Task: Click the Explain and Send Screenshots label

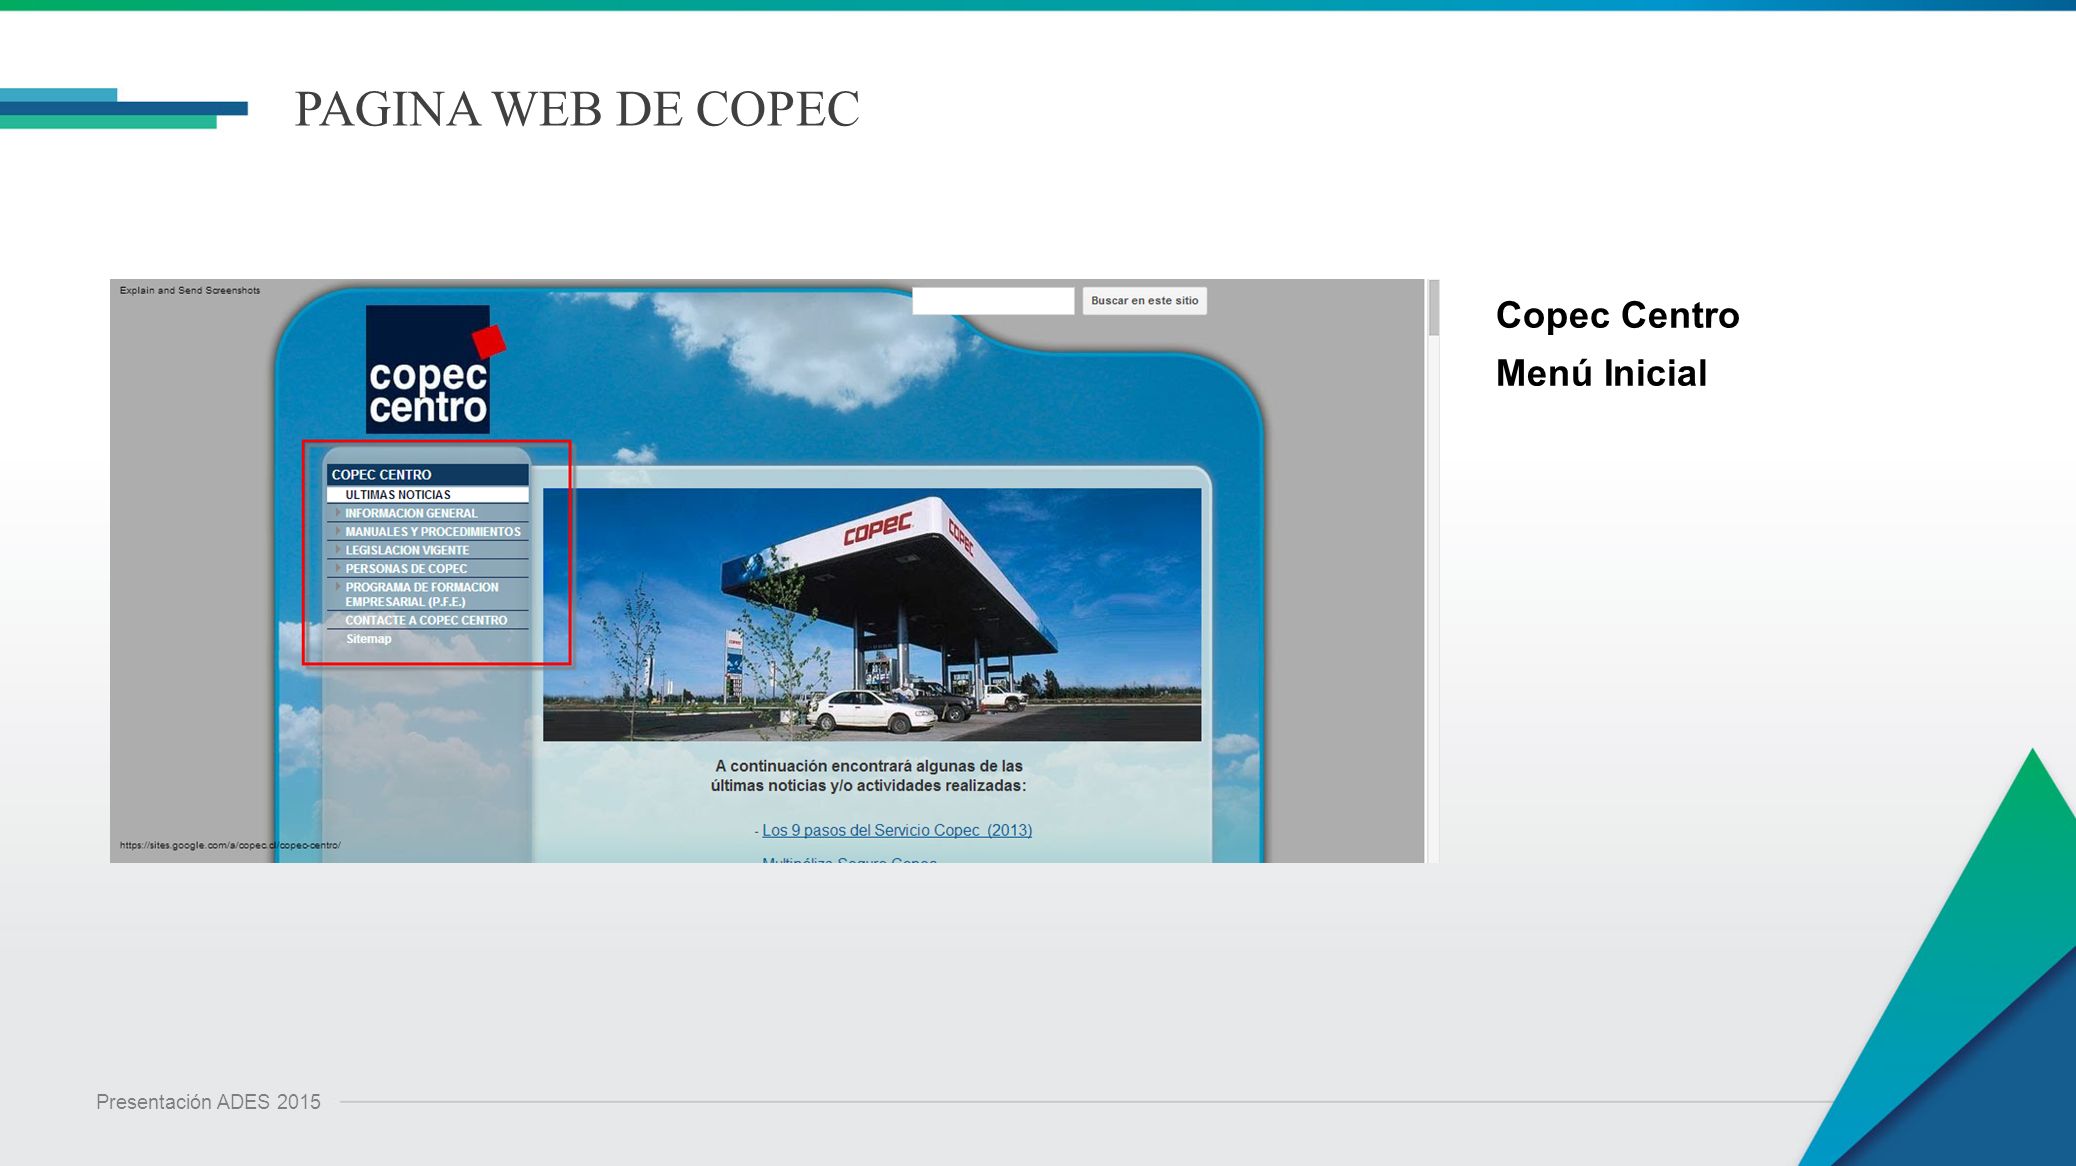Action: 190,290
